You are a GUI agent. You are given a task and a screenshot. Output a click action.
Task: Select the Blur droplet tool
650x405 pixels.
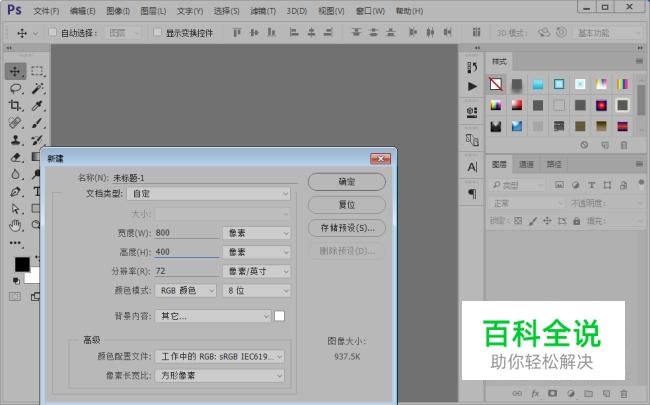tap(15, 174)
